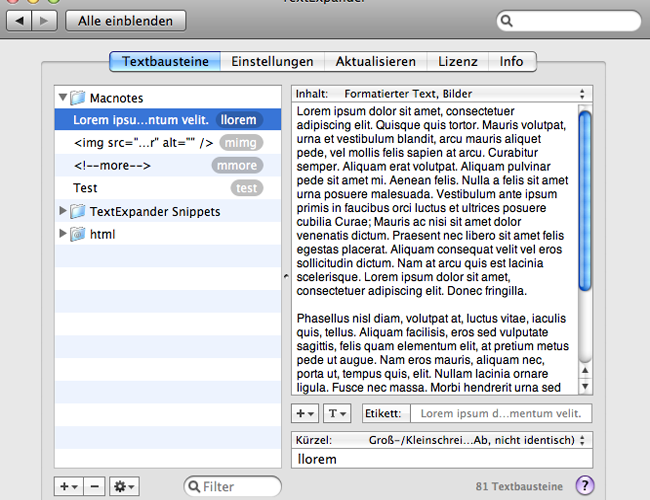Click the 81 Textbausteine count label
The width and height of the screenshot is (650, 500).
[519, 486]
